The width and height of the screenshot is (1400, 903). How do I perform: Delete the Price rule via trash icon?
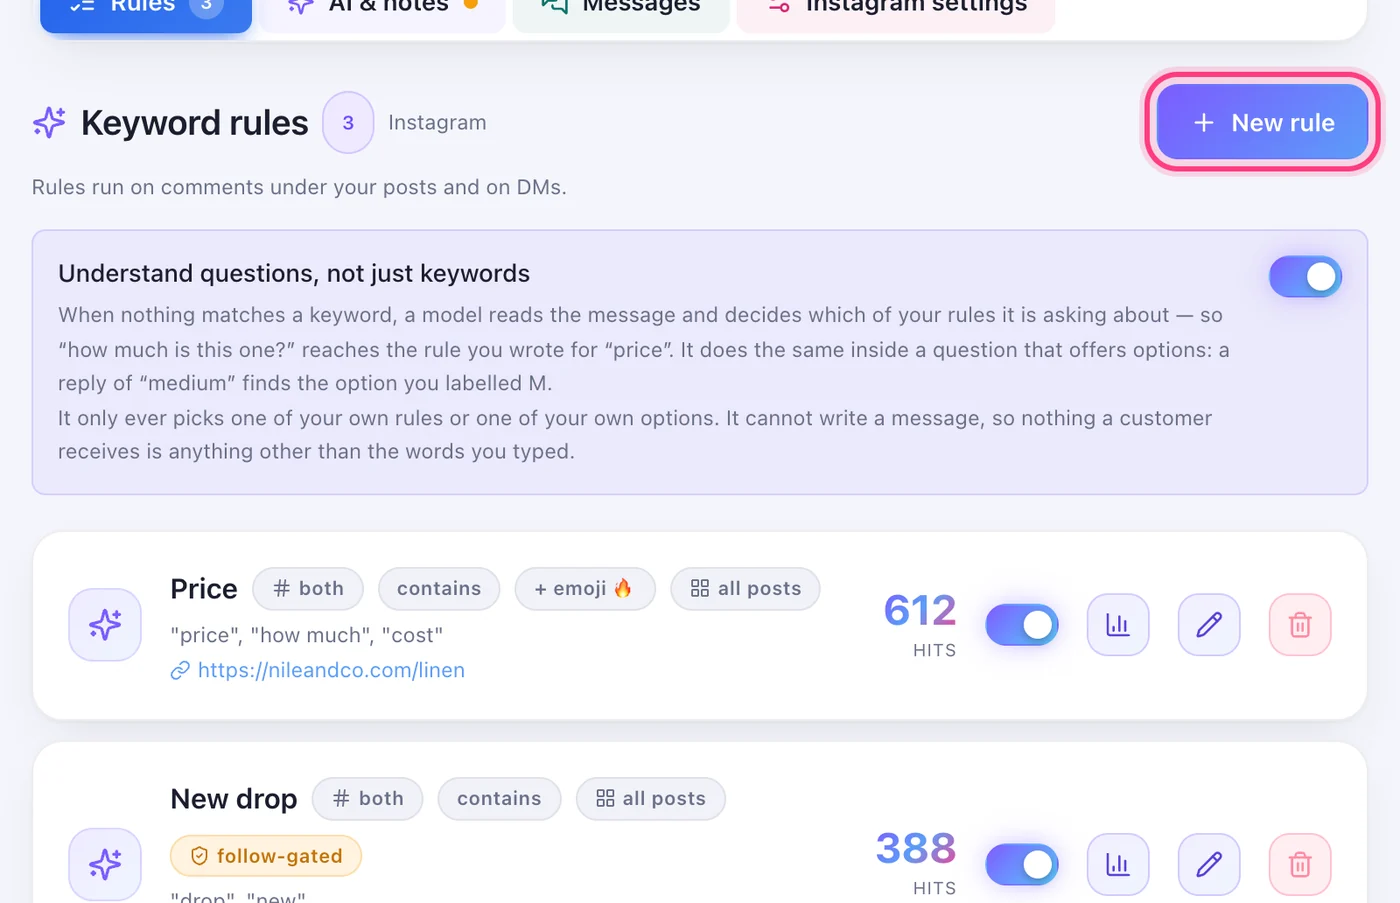pyautogui.click(x=1299, y=625)
